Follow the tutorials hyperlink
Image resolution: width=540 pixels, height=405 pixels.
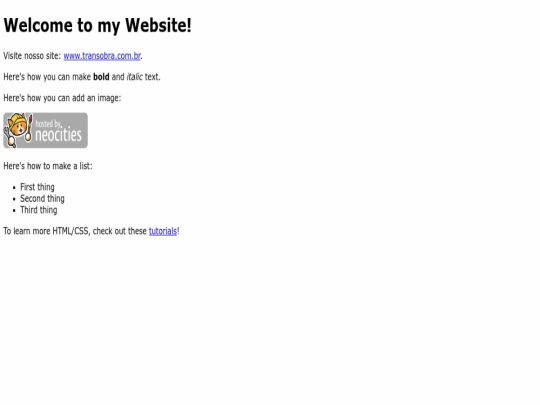(163, 231)
